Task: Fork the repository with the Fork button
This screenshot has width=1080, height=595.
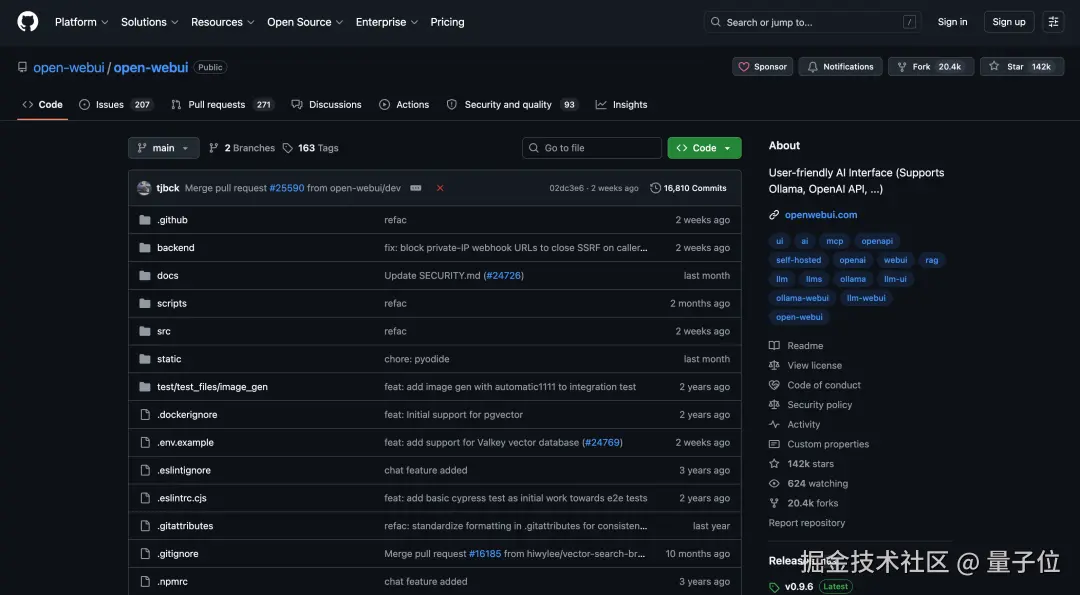Action: tap(931, 67)
